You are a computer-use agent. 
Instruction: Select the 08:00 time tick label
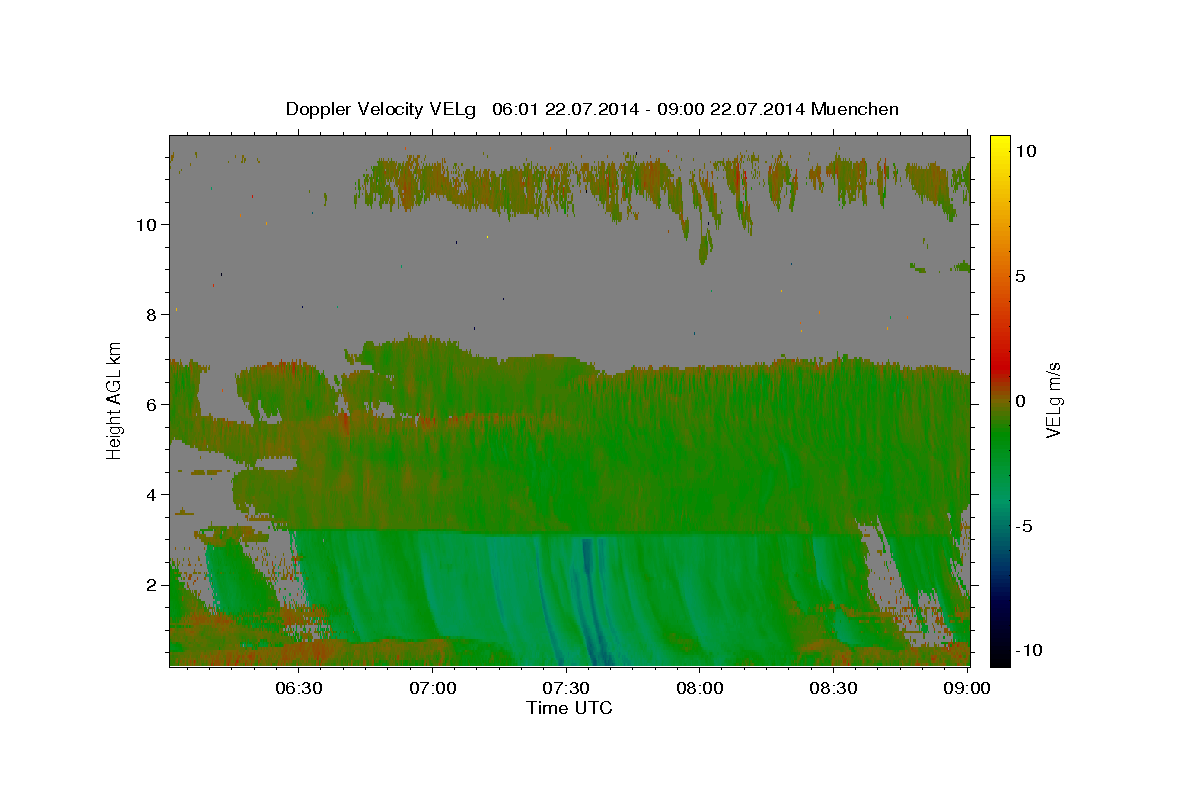(x=700, y=688)
